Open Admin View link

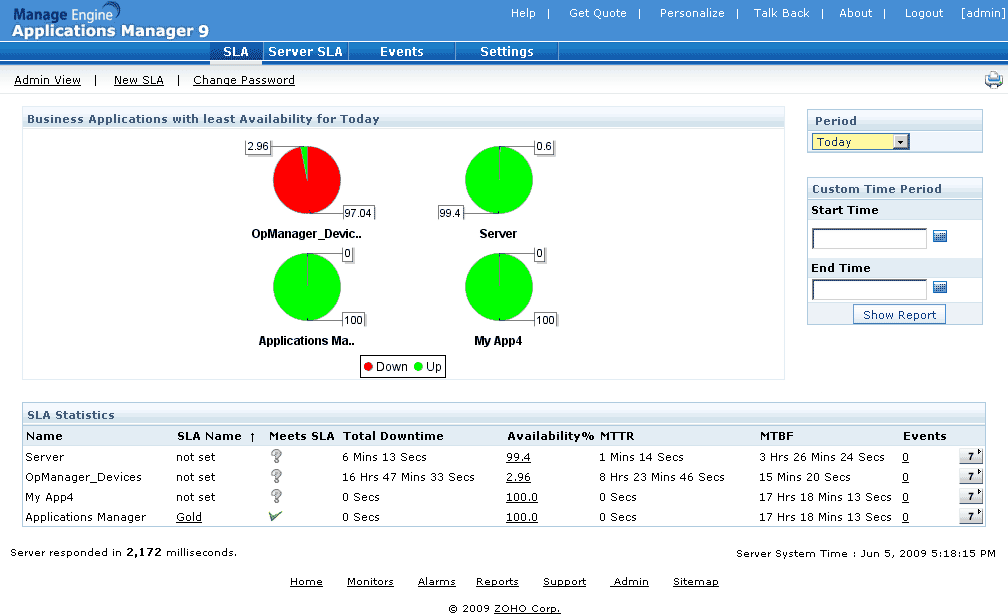click(48, 80)
